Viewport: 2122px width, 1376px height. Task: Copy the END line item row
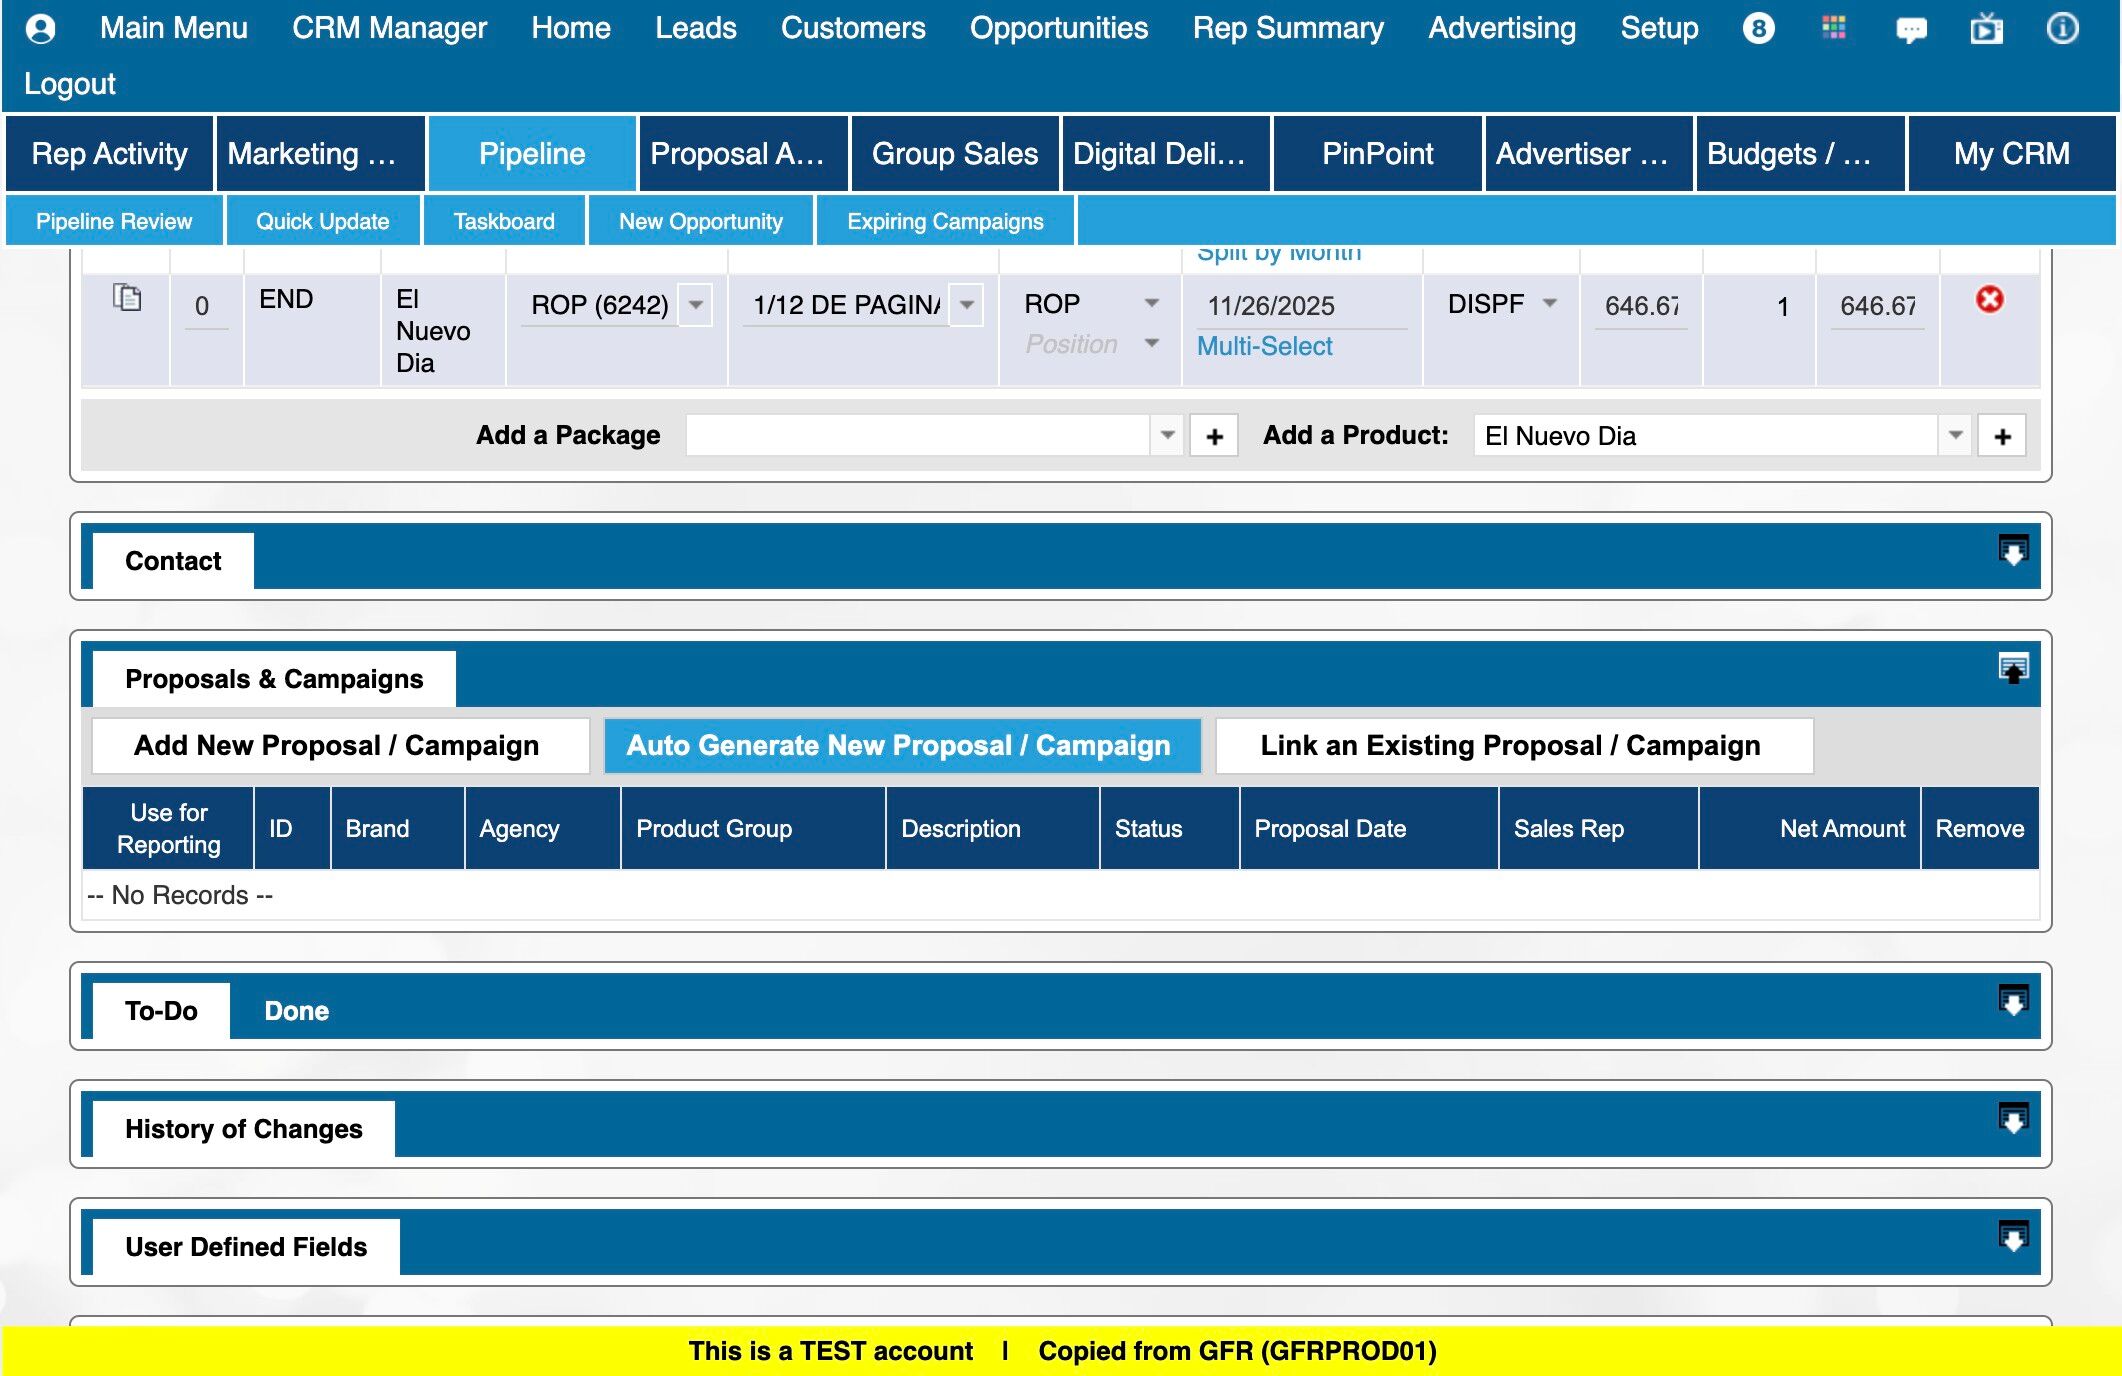coord(127,298)
